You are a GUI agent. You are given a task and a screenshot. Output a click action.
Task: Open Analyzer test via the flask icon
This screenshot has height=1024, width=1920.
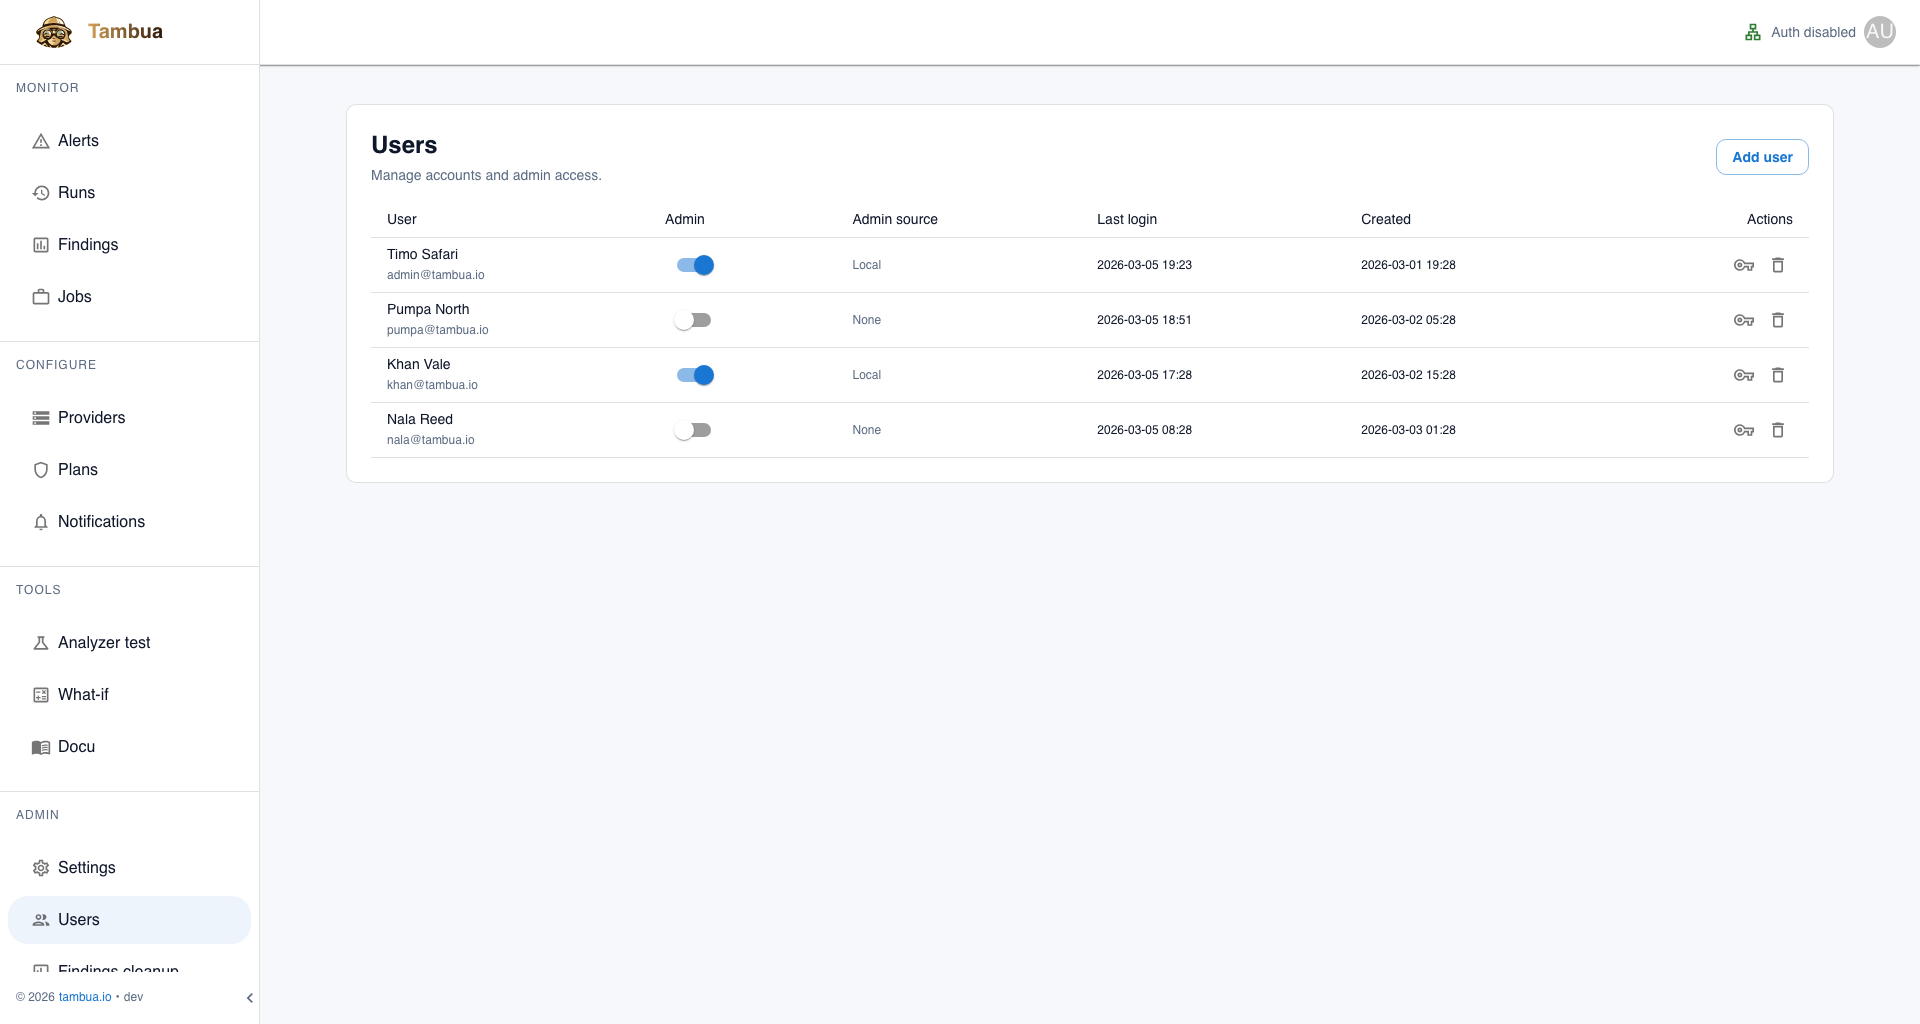(40, 642)
